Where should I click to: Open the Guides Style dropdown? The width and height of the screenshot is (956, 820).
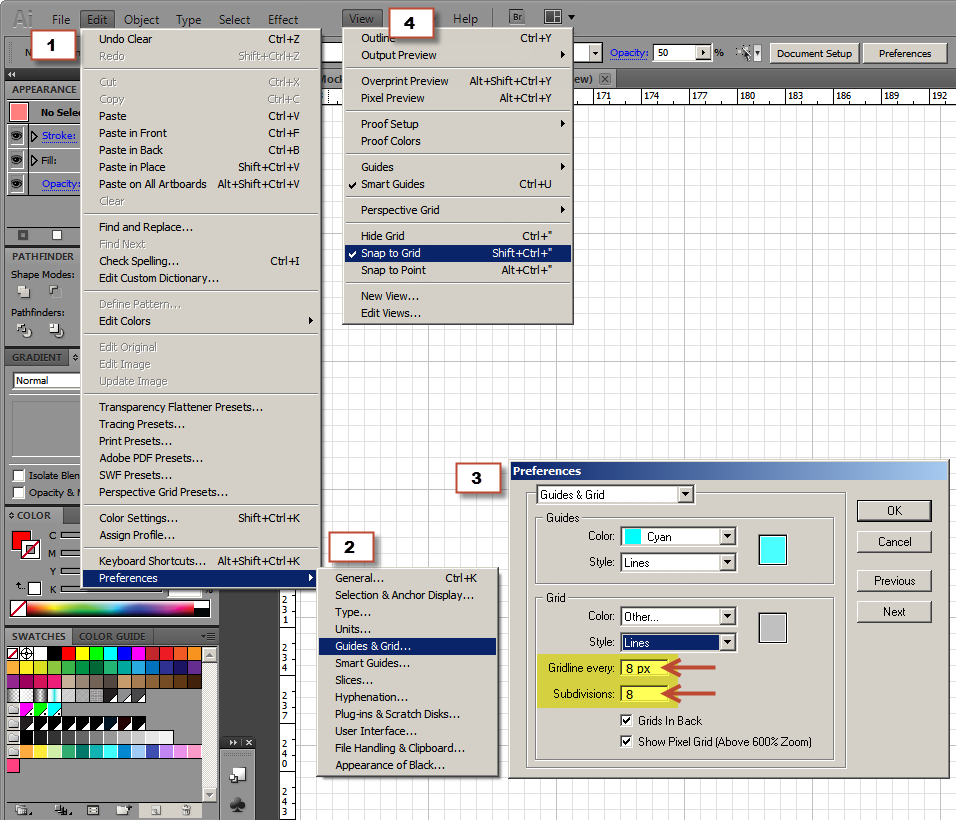click(x=727, y=562)
